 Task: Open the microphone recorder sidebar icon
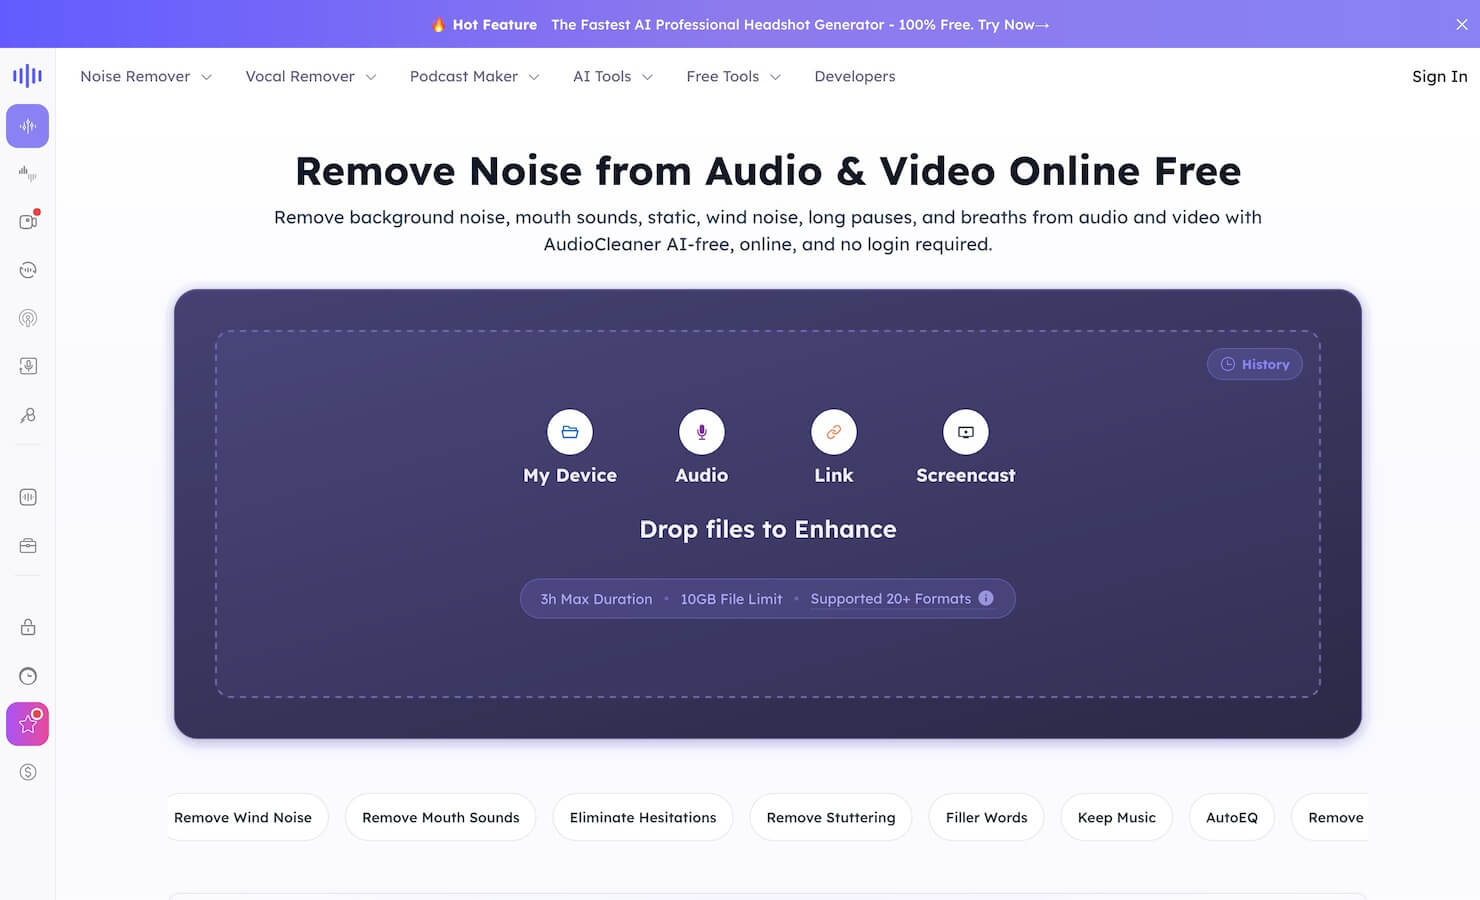[27, 366]
